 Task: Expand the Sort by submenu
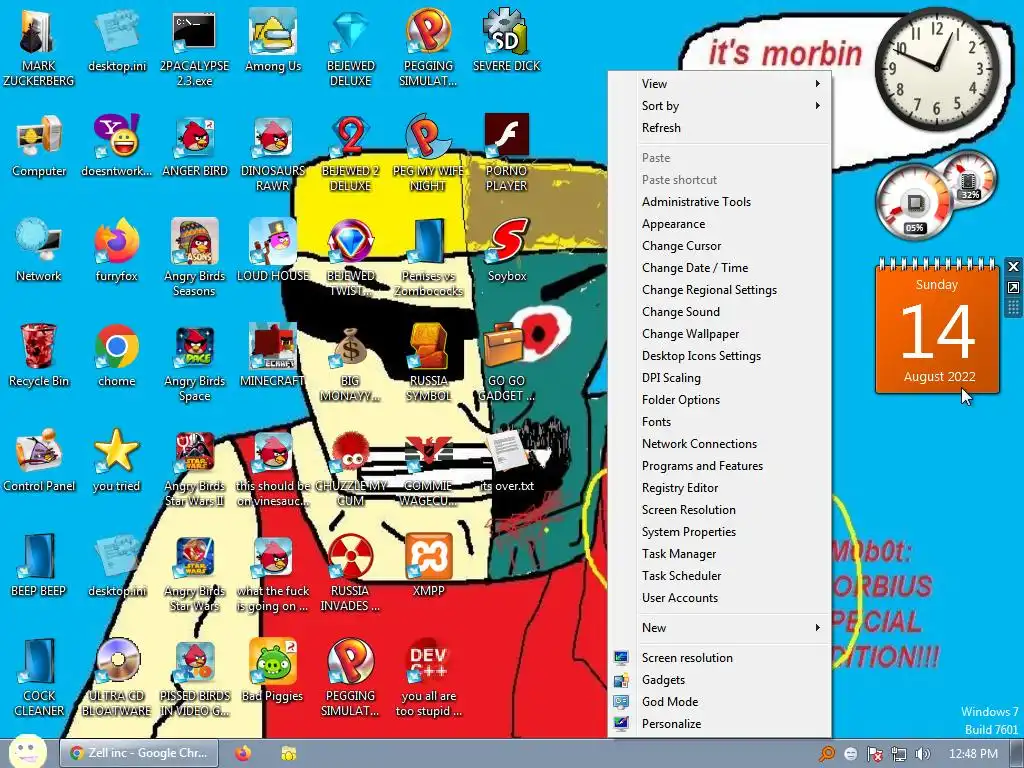click(x=720, y=106)
